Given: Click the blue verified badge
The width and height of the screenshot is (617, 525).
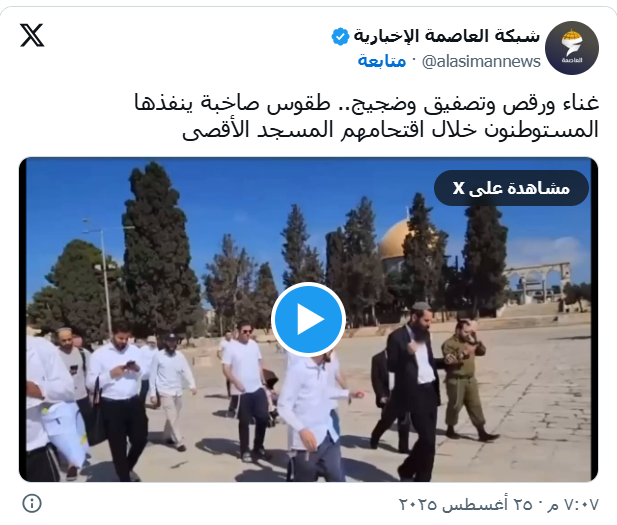Looking at the screenshot, I should (x=340, y=37).
